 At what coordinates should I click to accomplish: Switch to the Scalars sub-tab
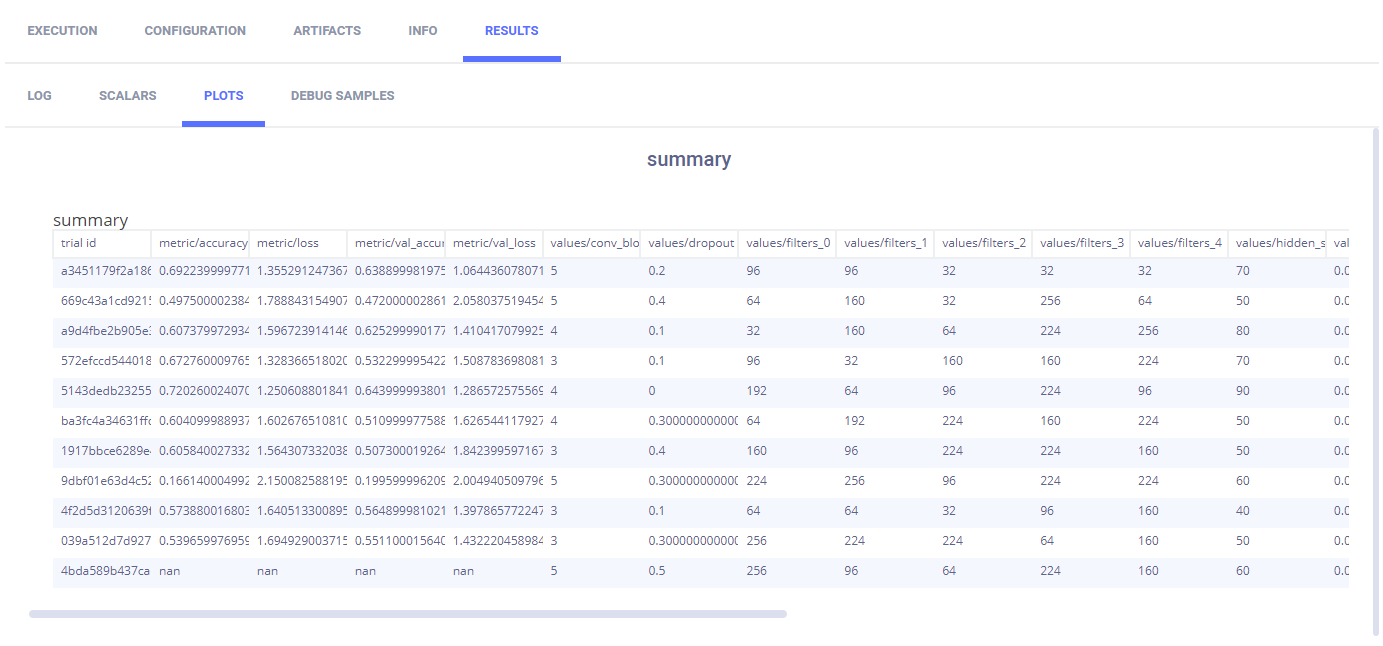point(127,96)
